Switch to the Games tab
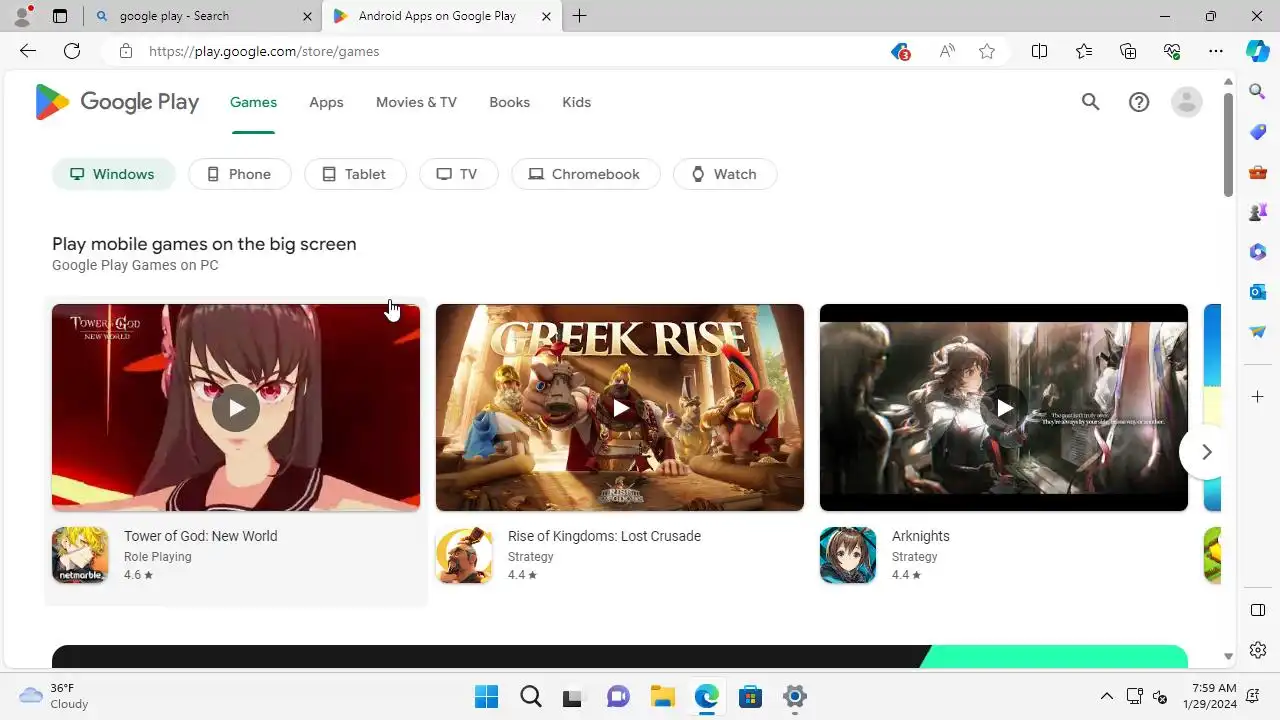Screen dimensions: 1280x720 pyautogui.click(x=253, y=102)
